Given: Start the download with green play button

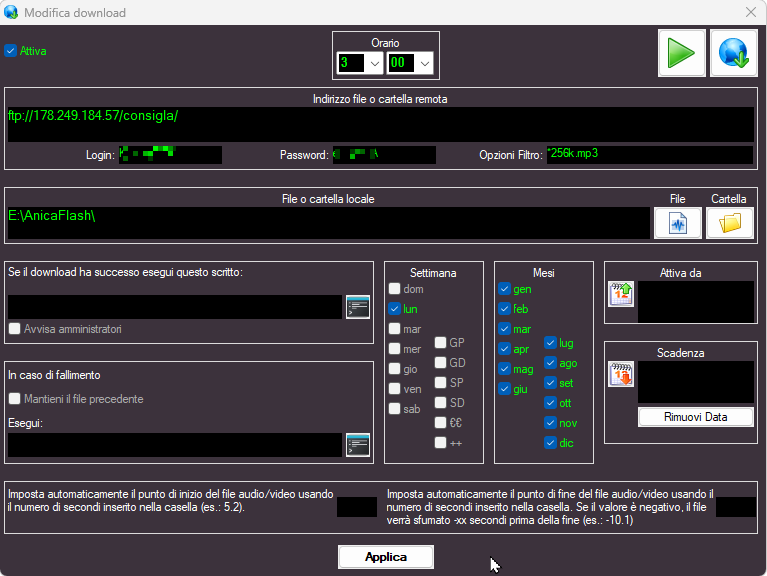Looking at the screenshot, I should [x=681, y=53].
